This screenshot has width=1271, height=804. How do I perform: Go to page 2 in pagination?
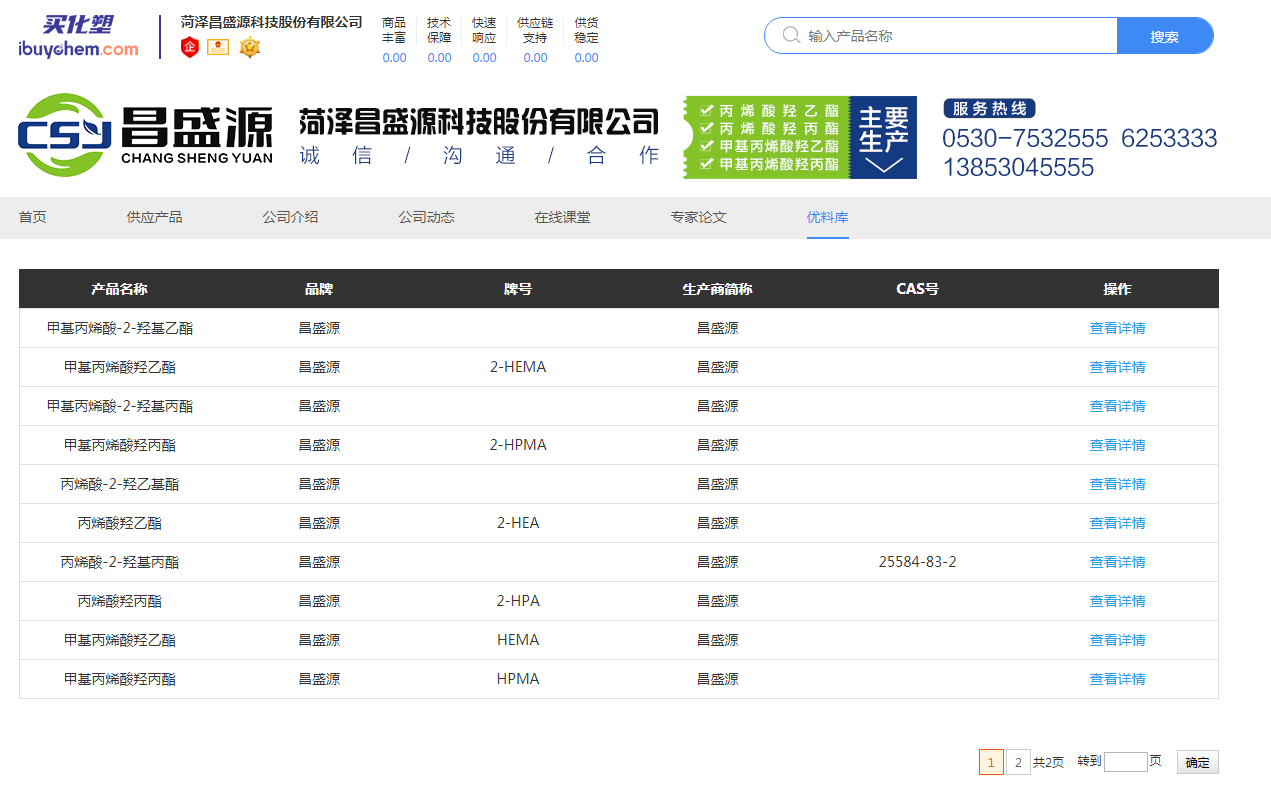point(1018,762)
